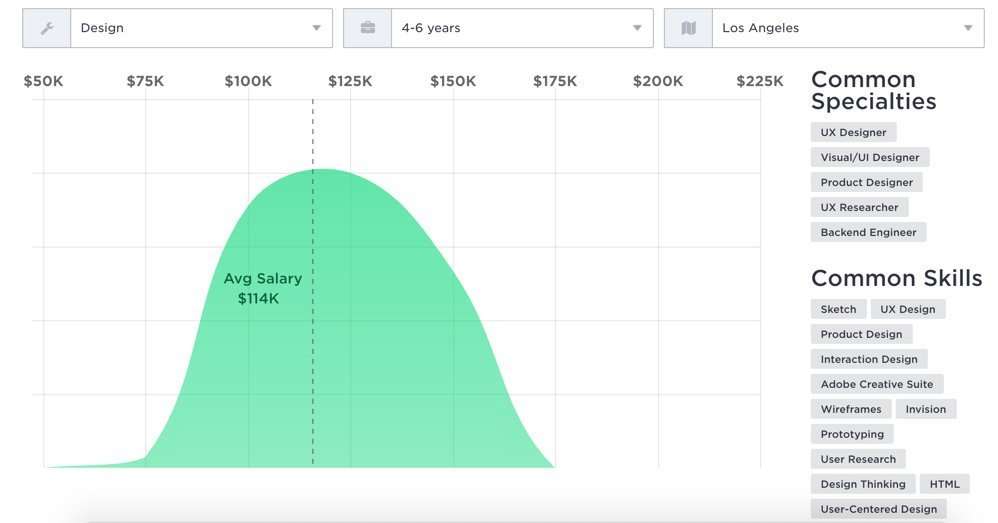Click the User-Centered Design skill tag
Image resolution: width=998 pixels, height=523 pixels.
[x=879, y=509]
